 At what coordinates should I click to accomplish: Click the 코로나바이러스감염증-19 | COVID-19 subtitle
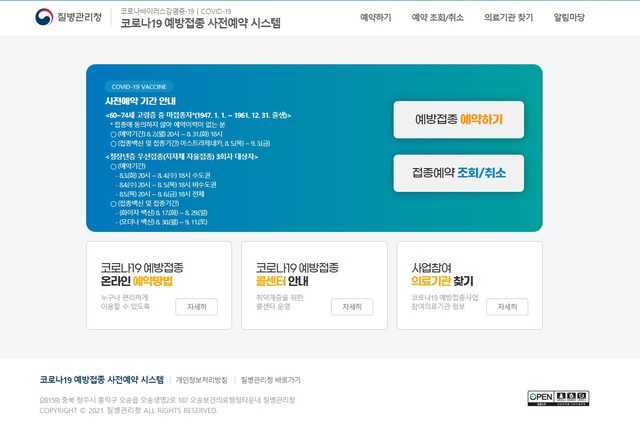tap(176, 11)
